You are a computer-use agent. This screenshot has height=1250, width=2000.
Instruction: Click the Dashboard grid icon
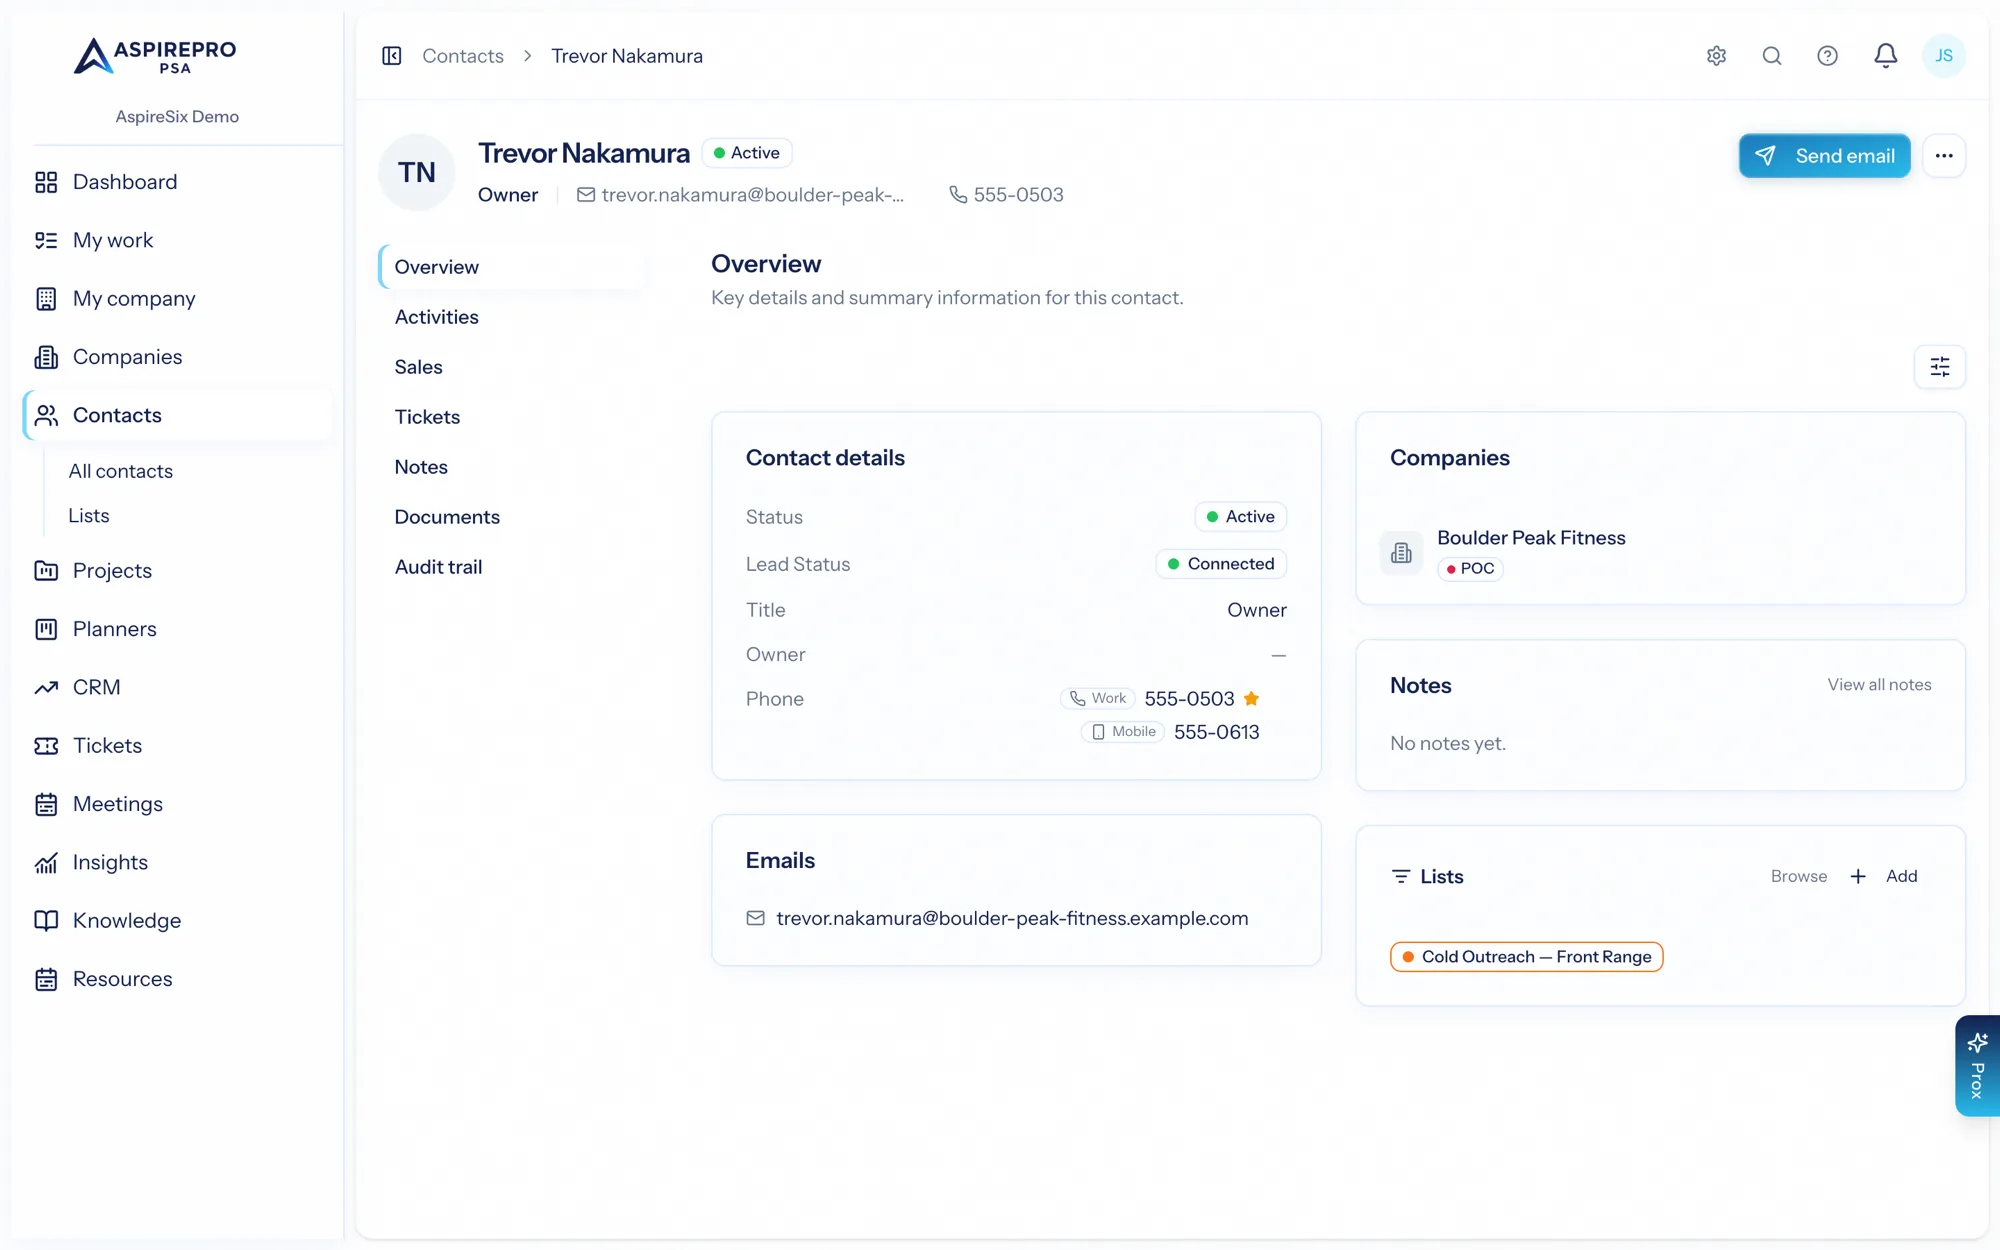click(x=46, y=182)
